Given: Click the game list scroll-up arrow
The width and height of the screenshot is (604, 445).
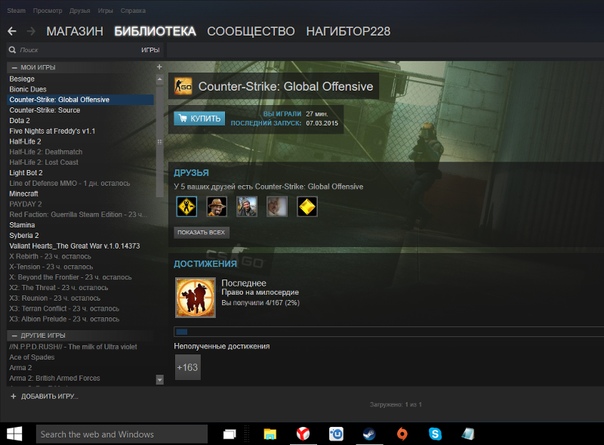Looking at the screenshot, I should [159, 79].
